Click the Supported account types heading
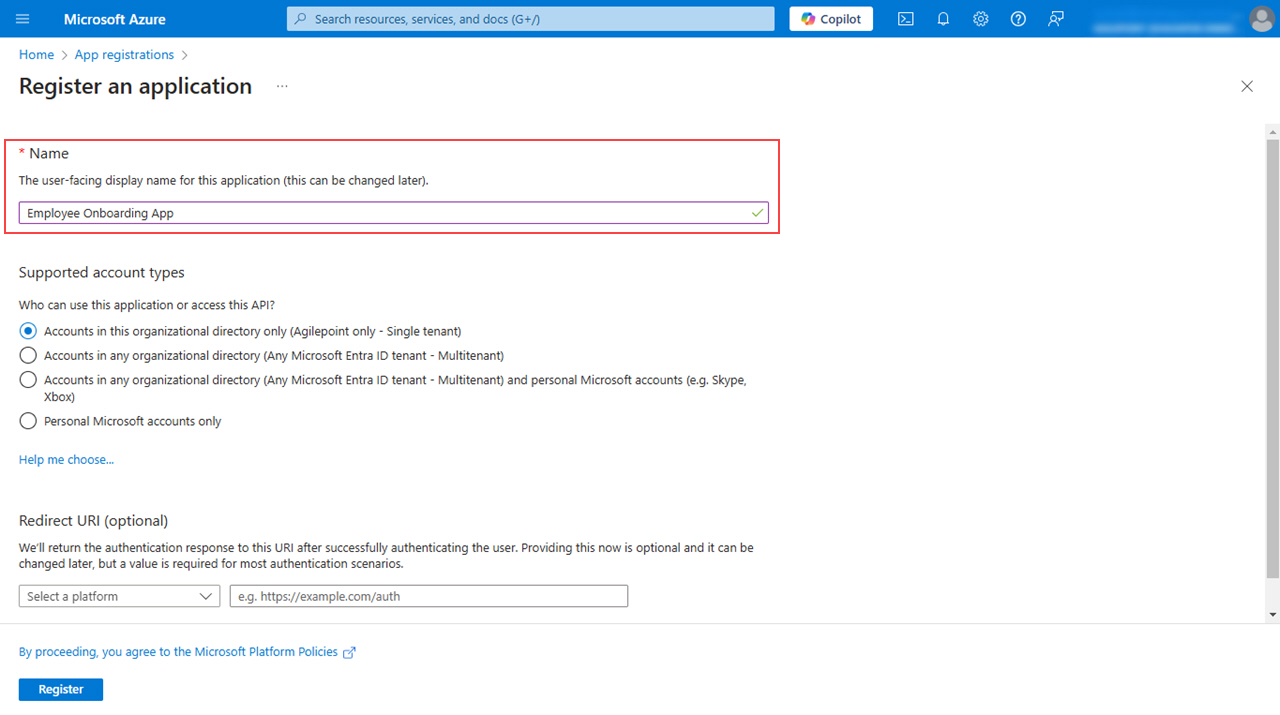 click(102, 273)
